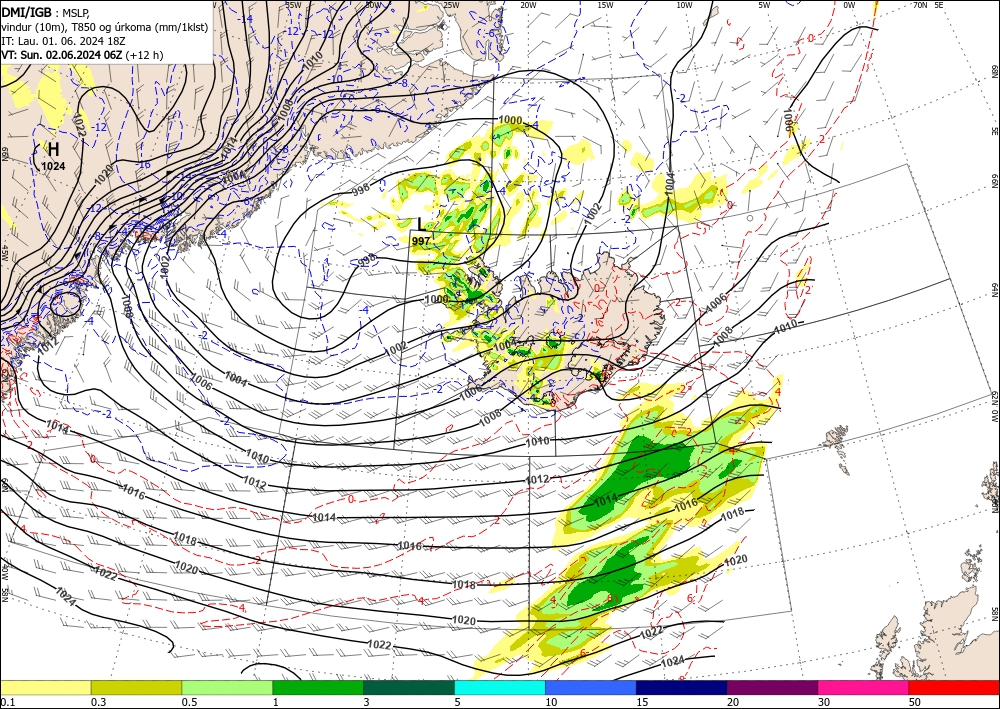Pick the blue 10 mm legend swatch

click(x=591, y=687)
